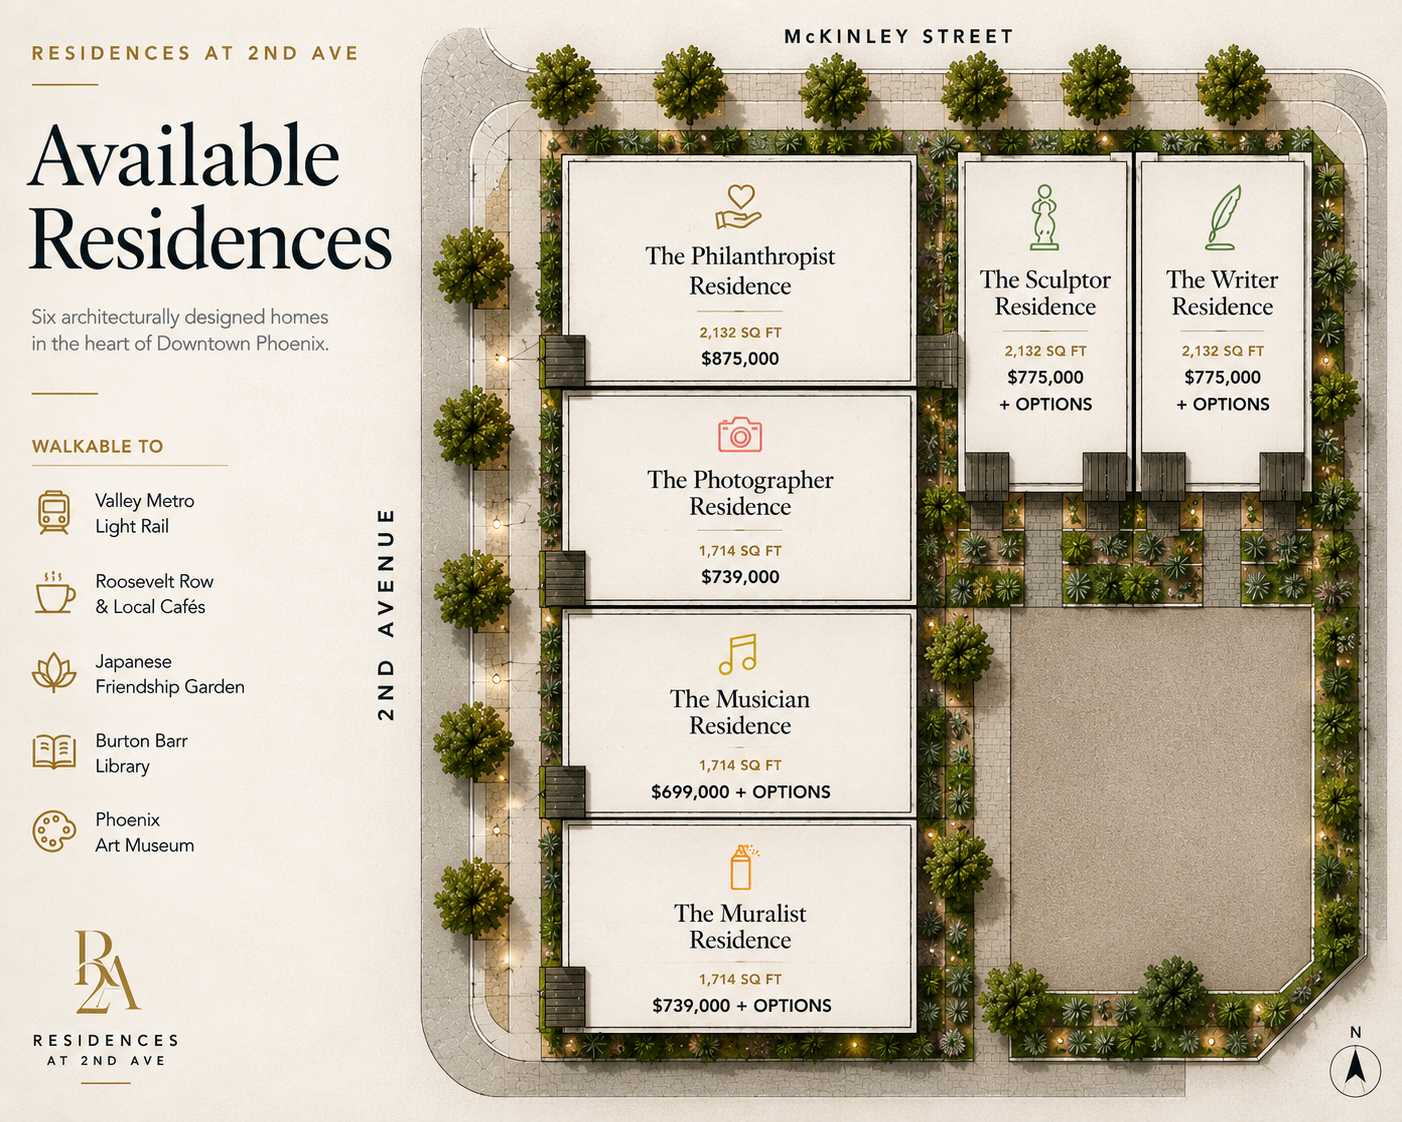The image size is (1402, 1122).
Task: Click the Roosevelt Row coffee cup icon
Action: 54,592
